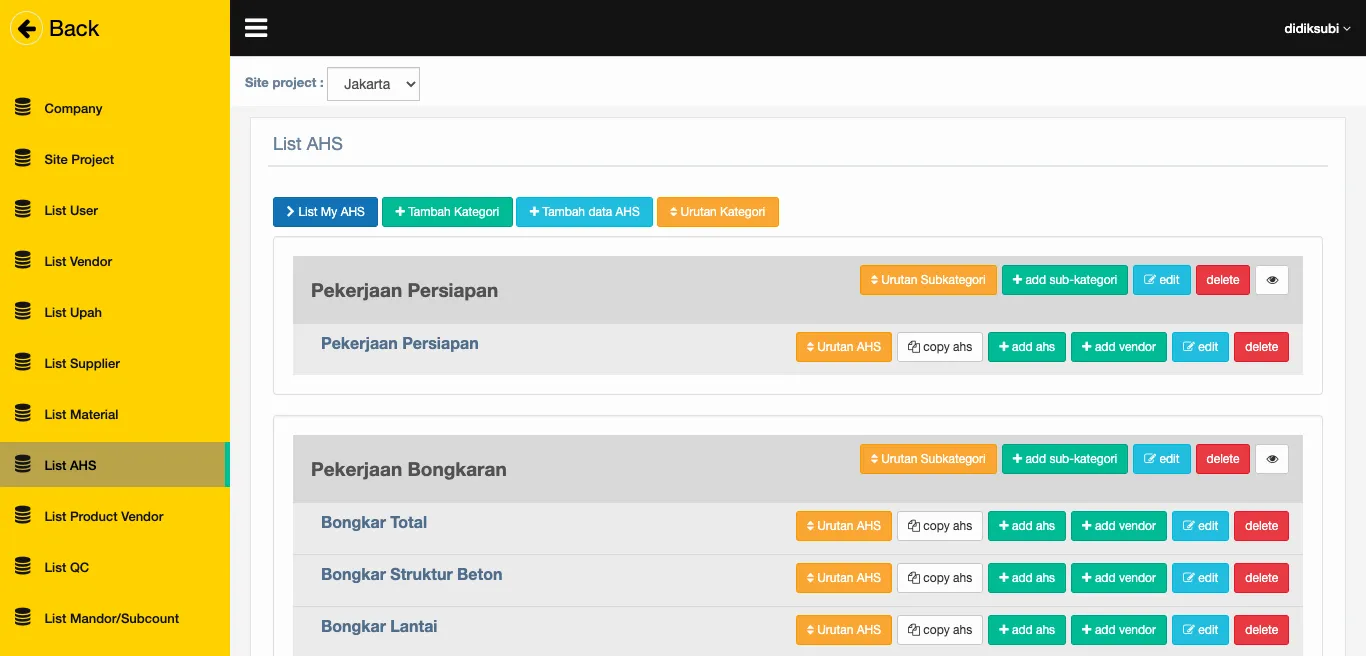Open the Site project Jakarta dropdown

click(373, 84)
